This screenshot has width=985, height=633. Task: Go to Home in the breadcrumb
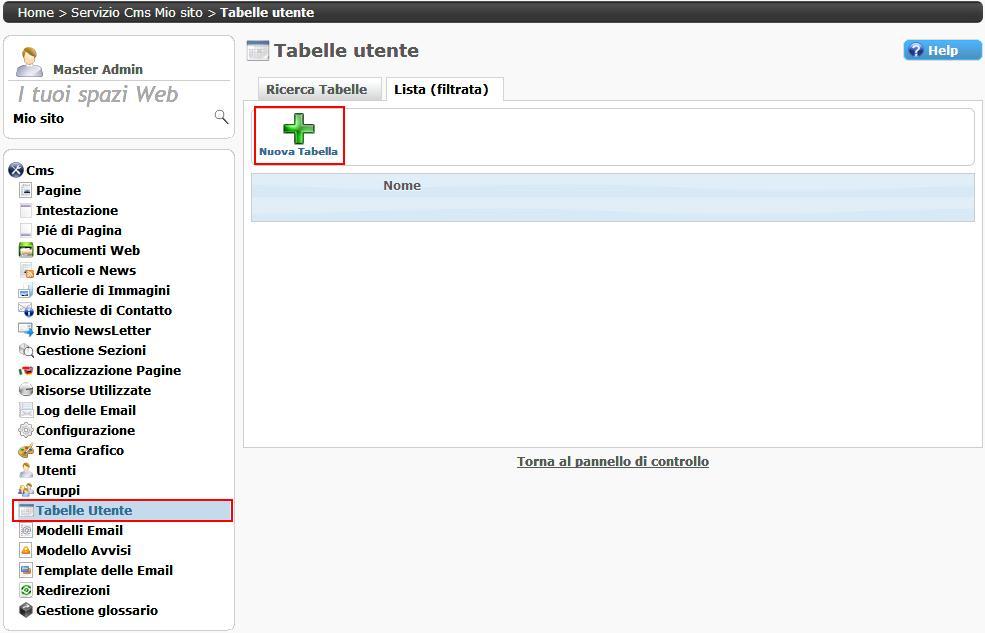pos(36,13)
